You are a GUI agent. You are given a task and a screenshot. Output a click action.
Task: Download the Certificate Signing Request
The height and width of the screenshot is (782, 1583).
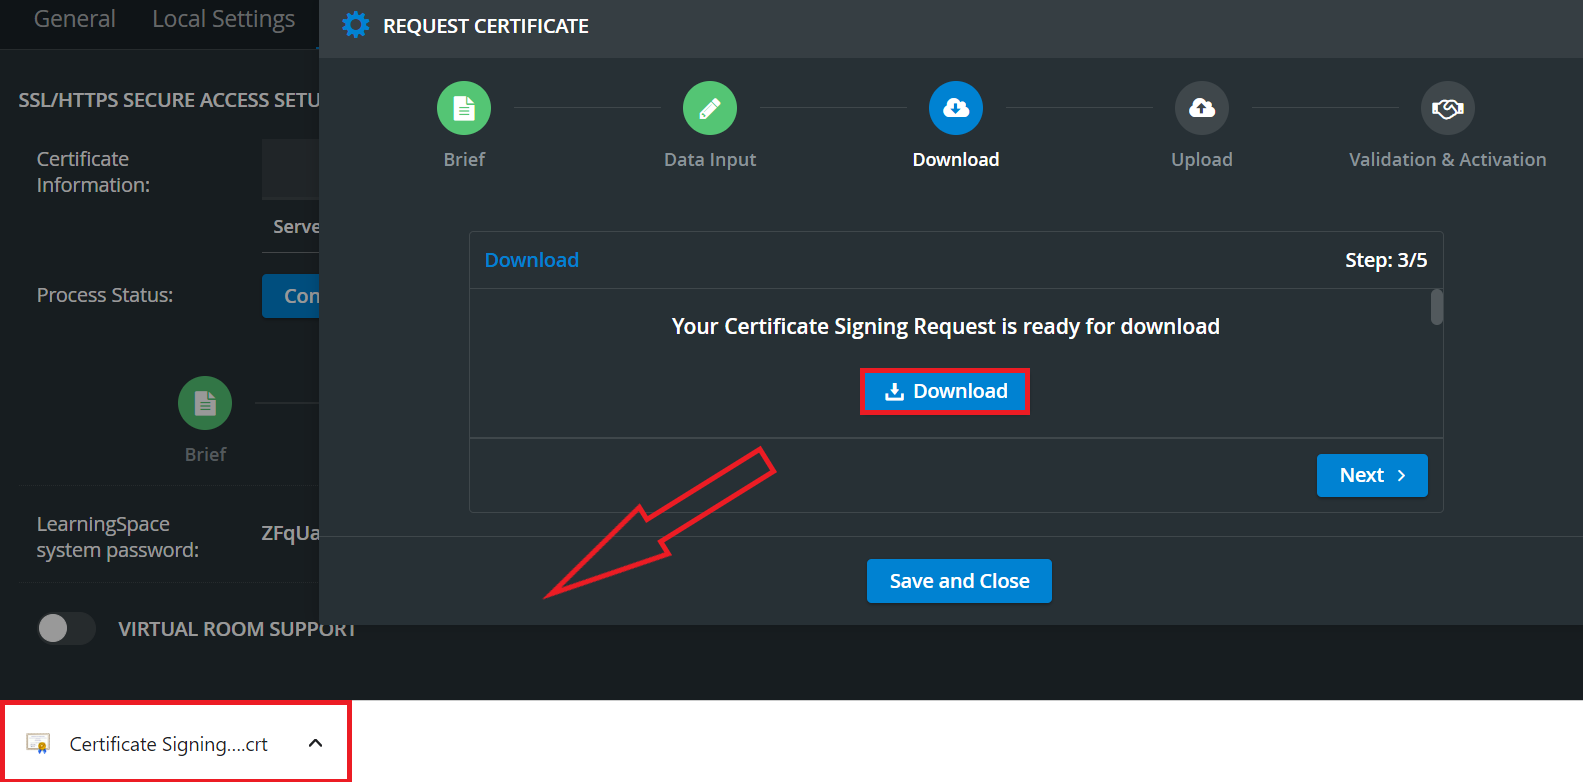click(x=945, y=391)
